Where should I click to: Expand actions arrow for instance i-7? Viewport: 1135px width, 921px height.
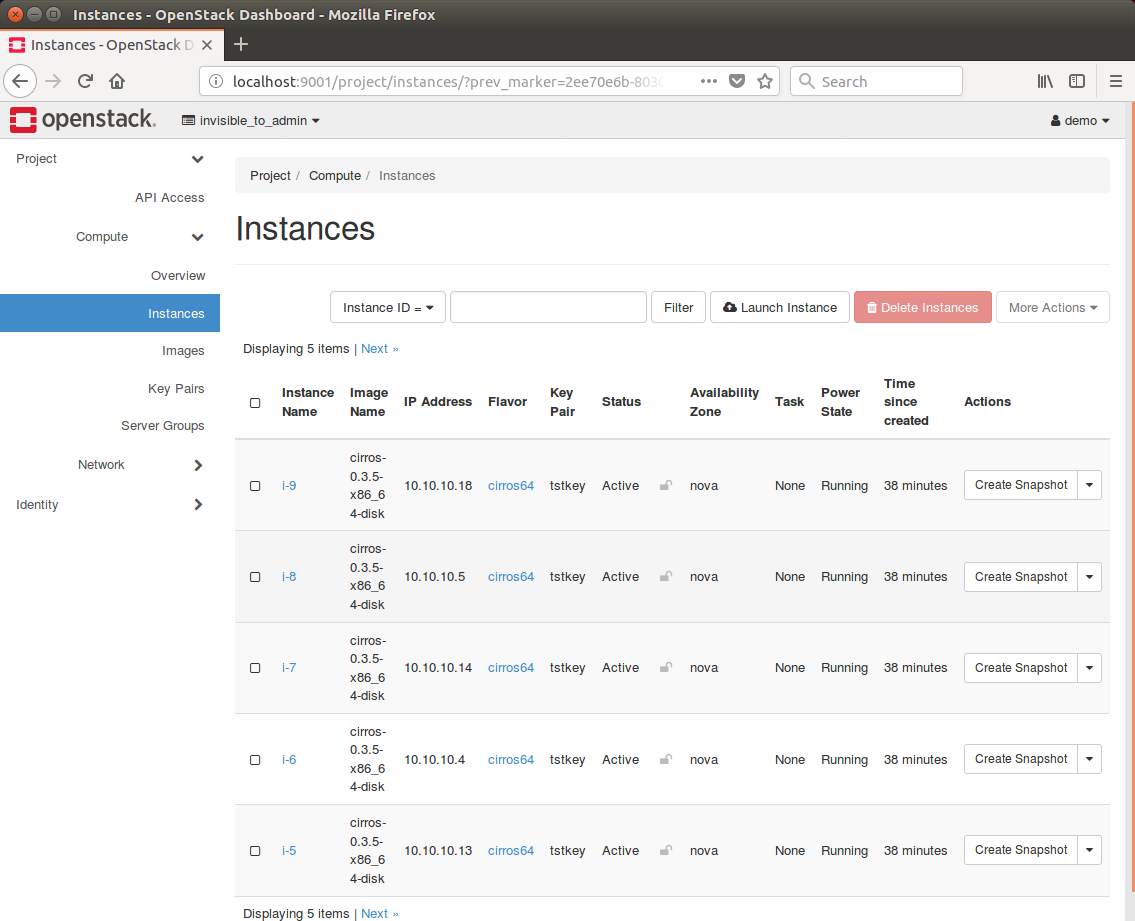pyautogui.click(x=1089, y=668)
